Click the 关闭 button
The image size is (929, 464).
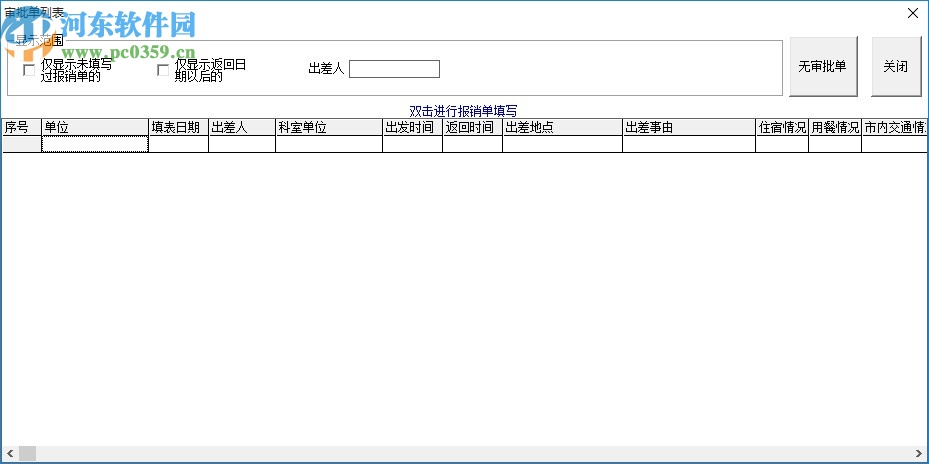896,66
